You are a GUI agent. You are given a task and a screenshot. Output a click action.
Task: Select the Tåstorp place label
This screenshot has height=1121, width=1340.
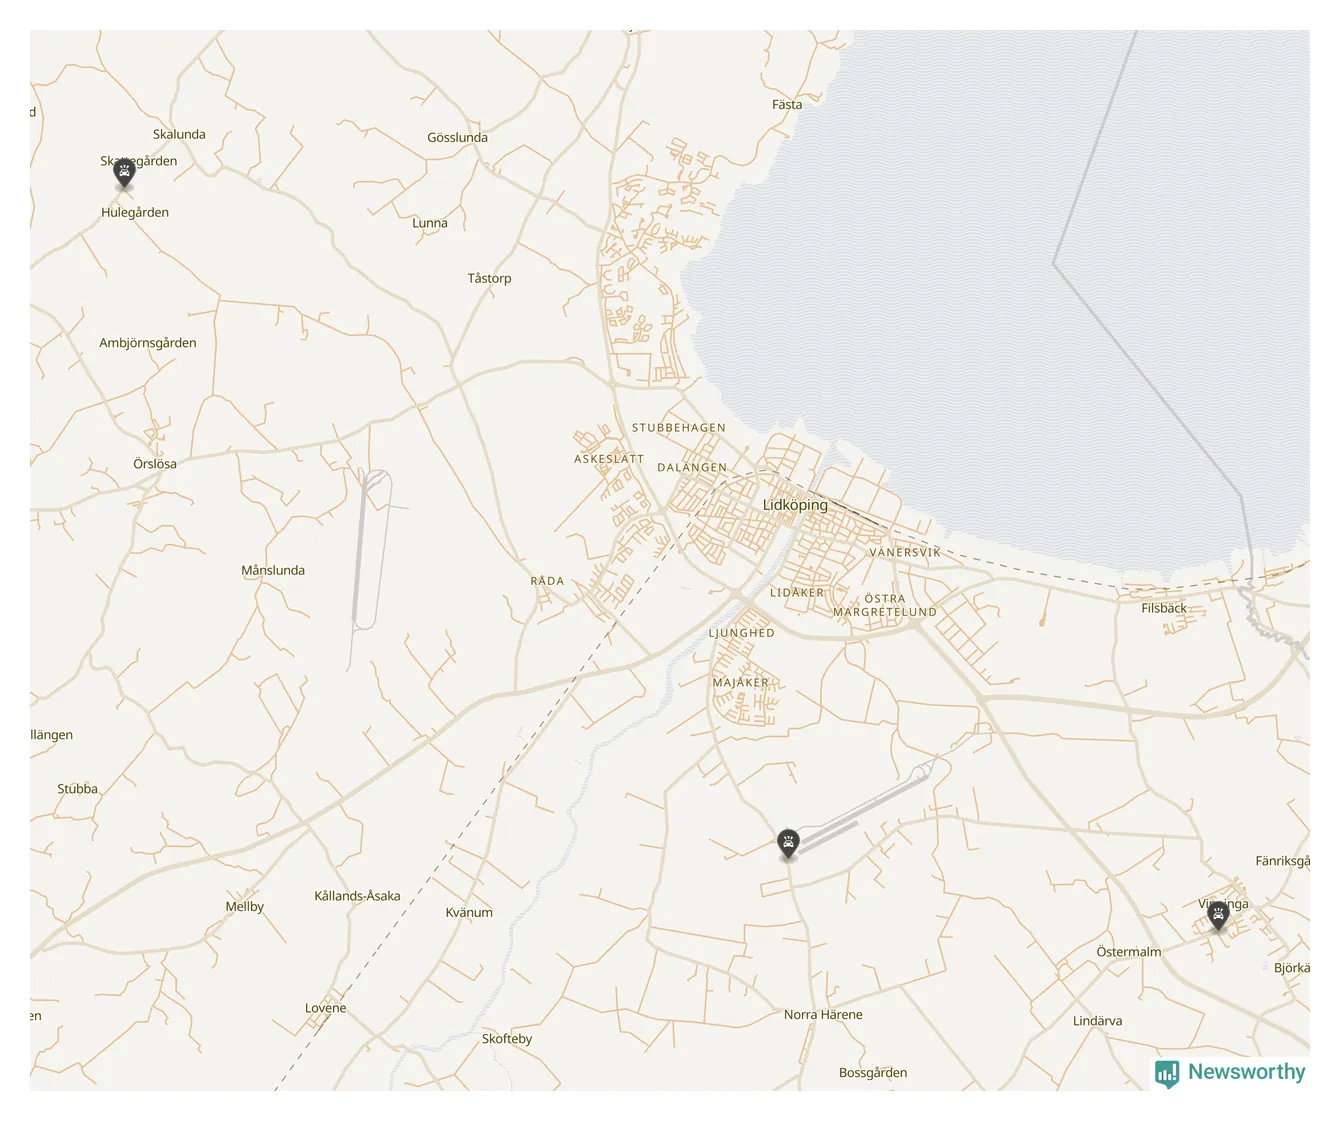pos(489,278)
